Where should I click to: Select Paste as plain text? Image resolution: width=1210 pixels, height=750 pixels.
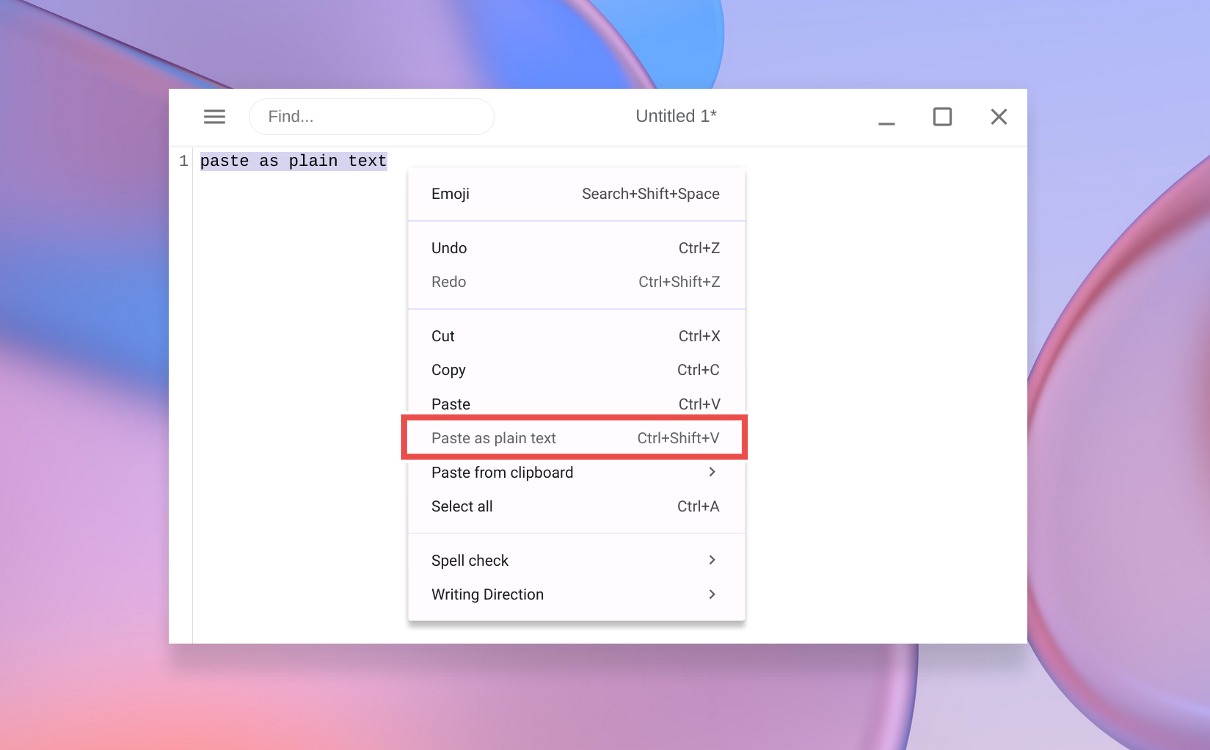(576, 438)
